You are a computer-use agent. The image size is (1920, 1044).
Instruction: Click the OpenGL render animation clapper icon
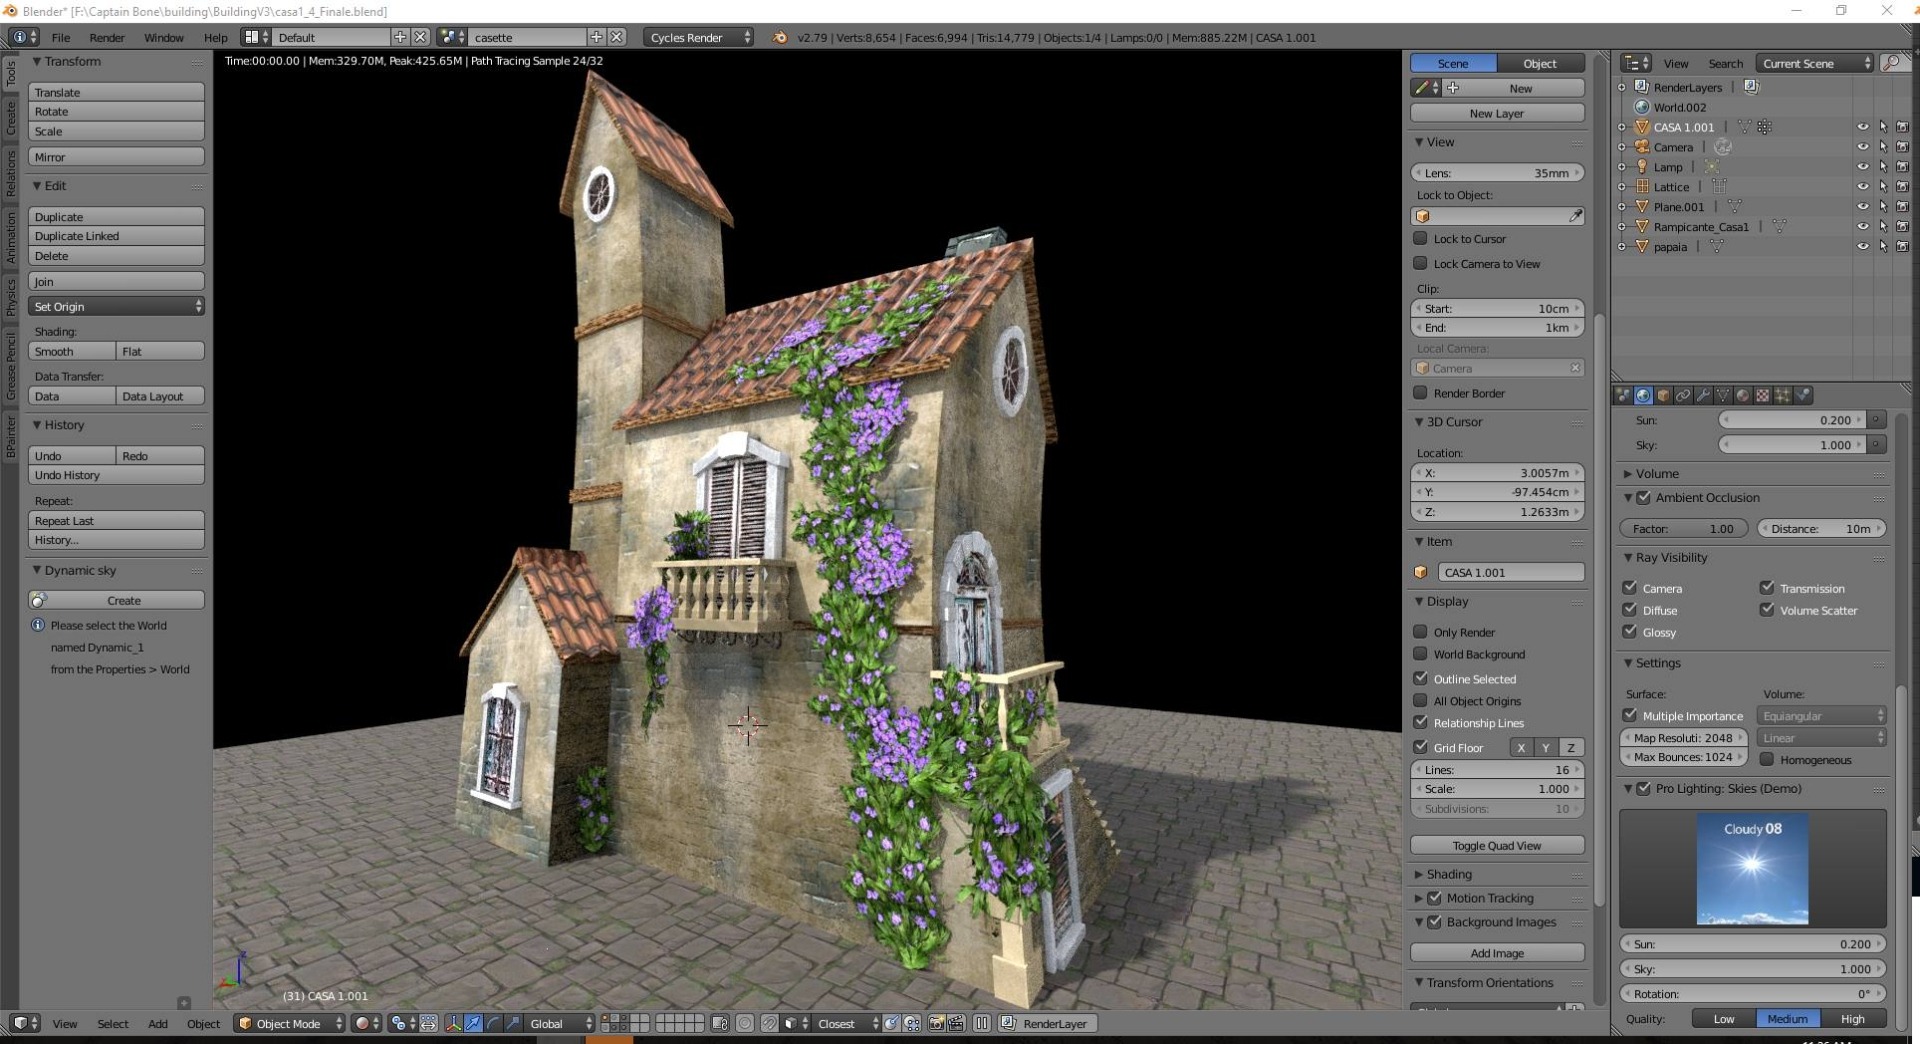click(x=957, y=1023)
